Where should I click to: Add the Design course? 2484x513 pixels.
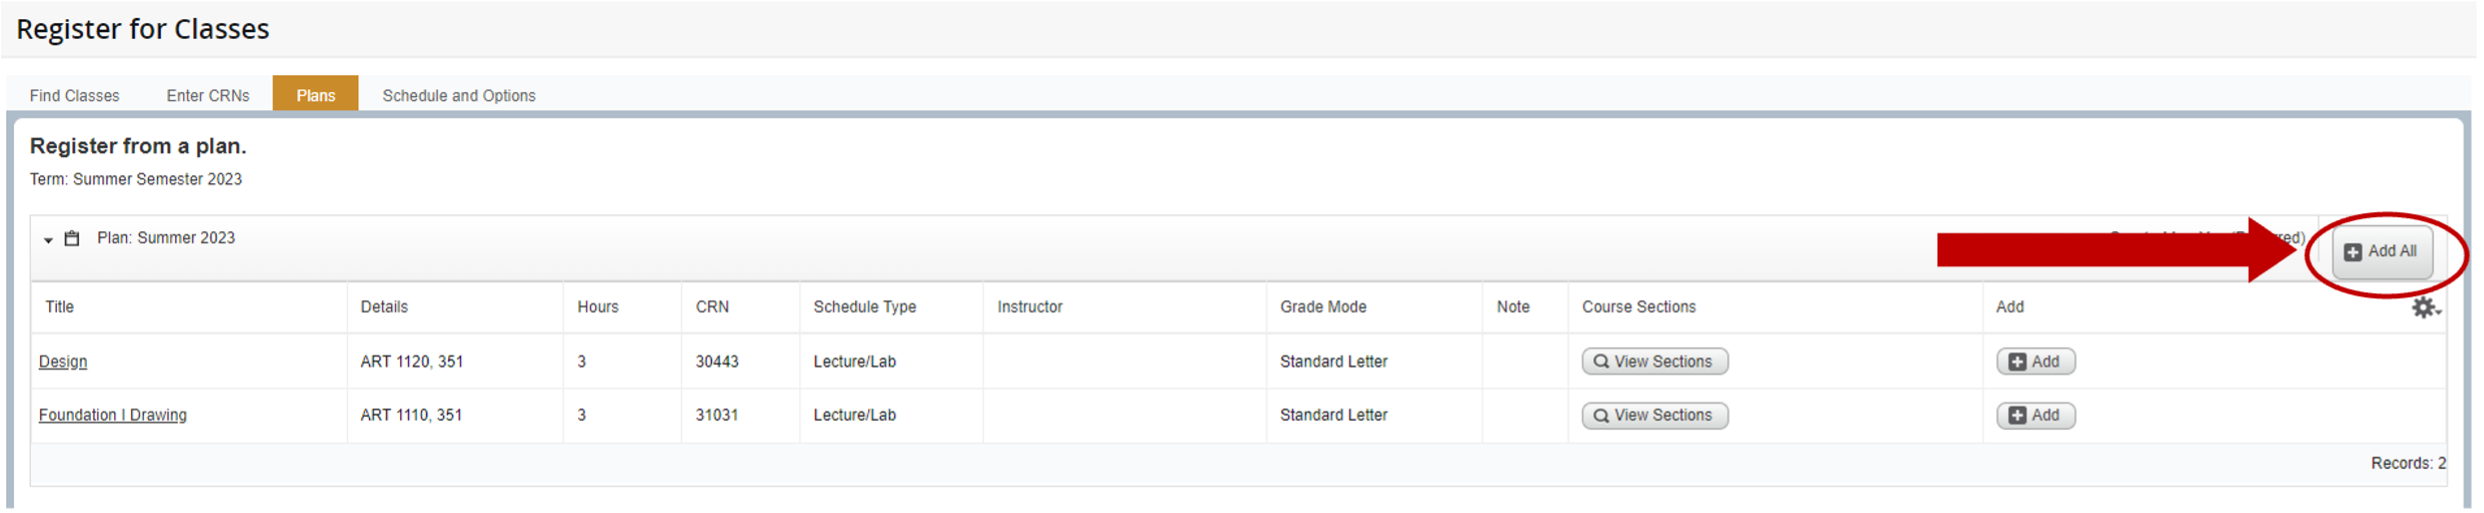(2035, 362)
